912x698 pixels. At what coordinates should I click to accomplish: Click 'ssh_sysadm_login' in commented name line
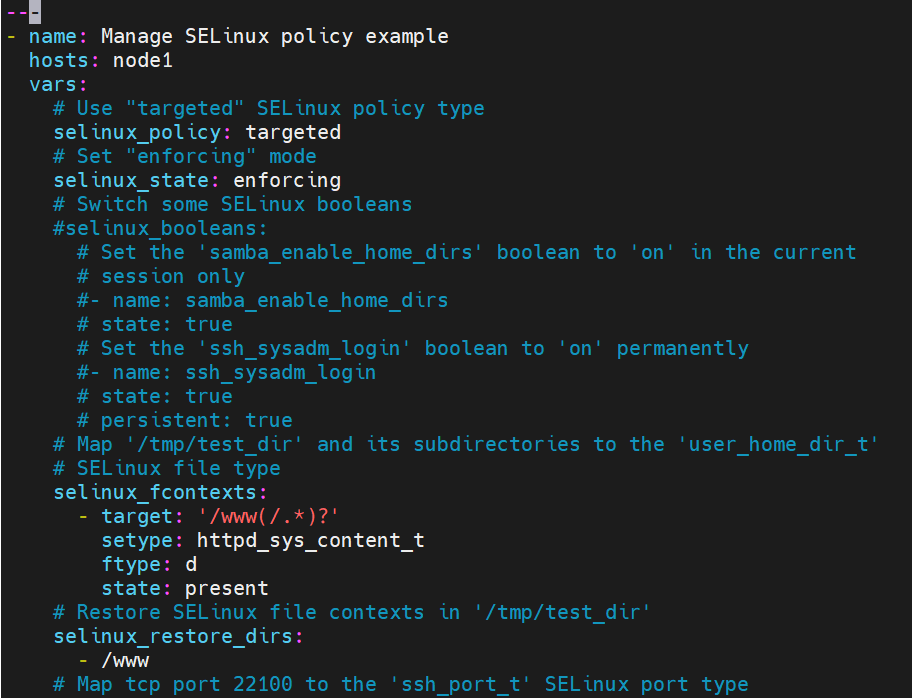(x=281, y=373)
